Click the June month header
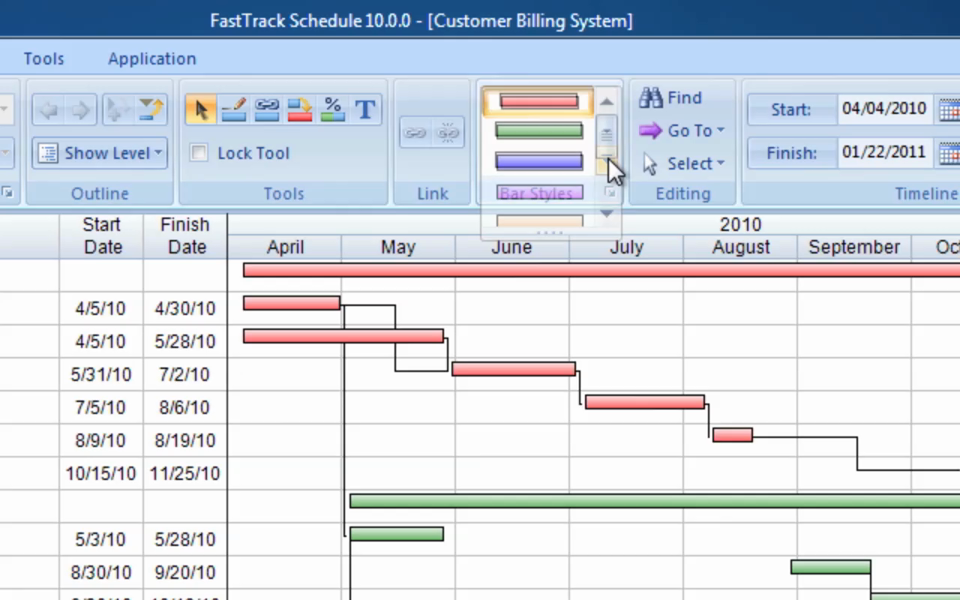The image size is (960, 600). [x=512, y=247]
